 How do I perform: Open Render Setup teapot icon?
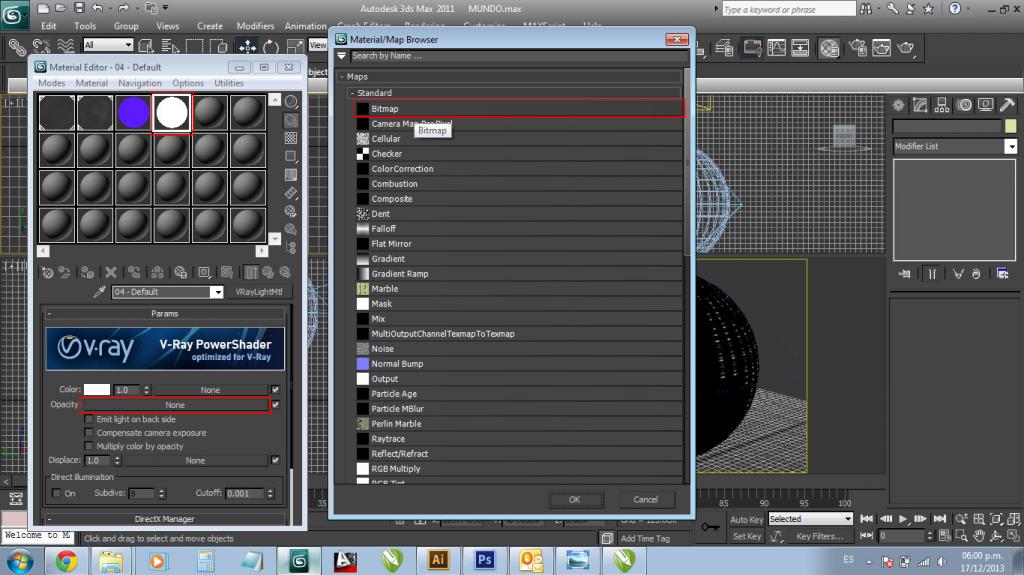coord(857,48)
